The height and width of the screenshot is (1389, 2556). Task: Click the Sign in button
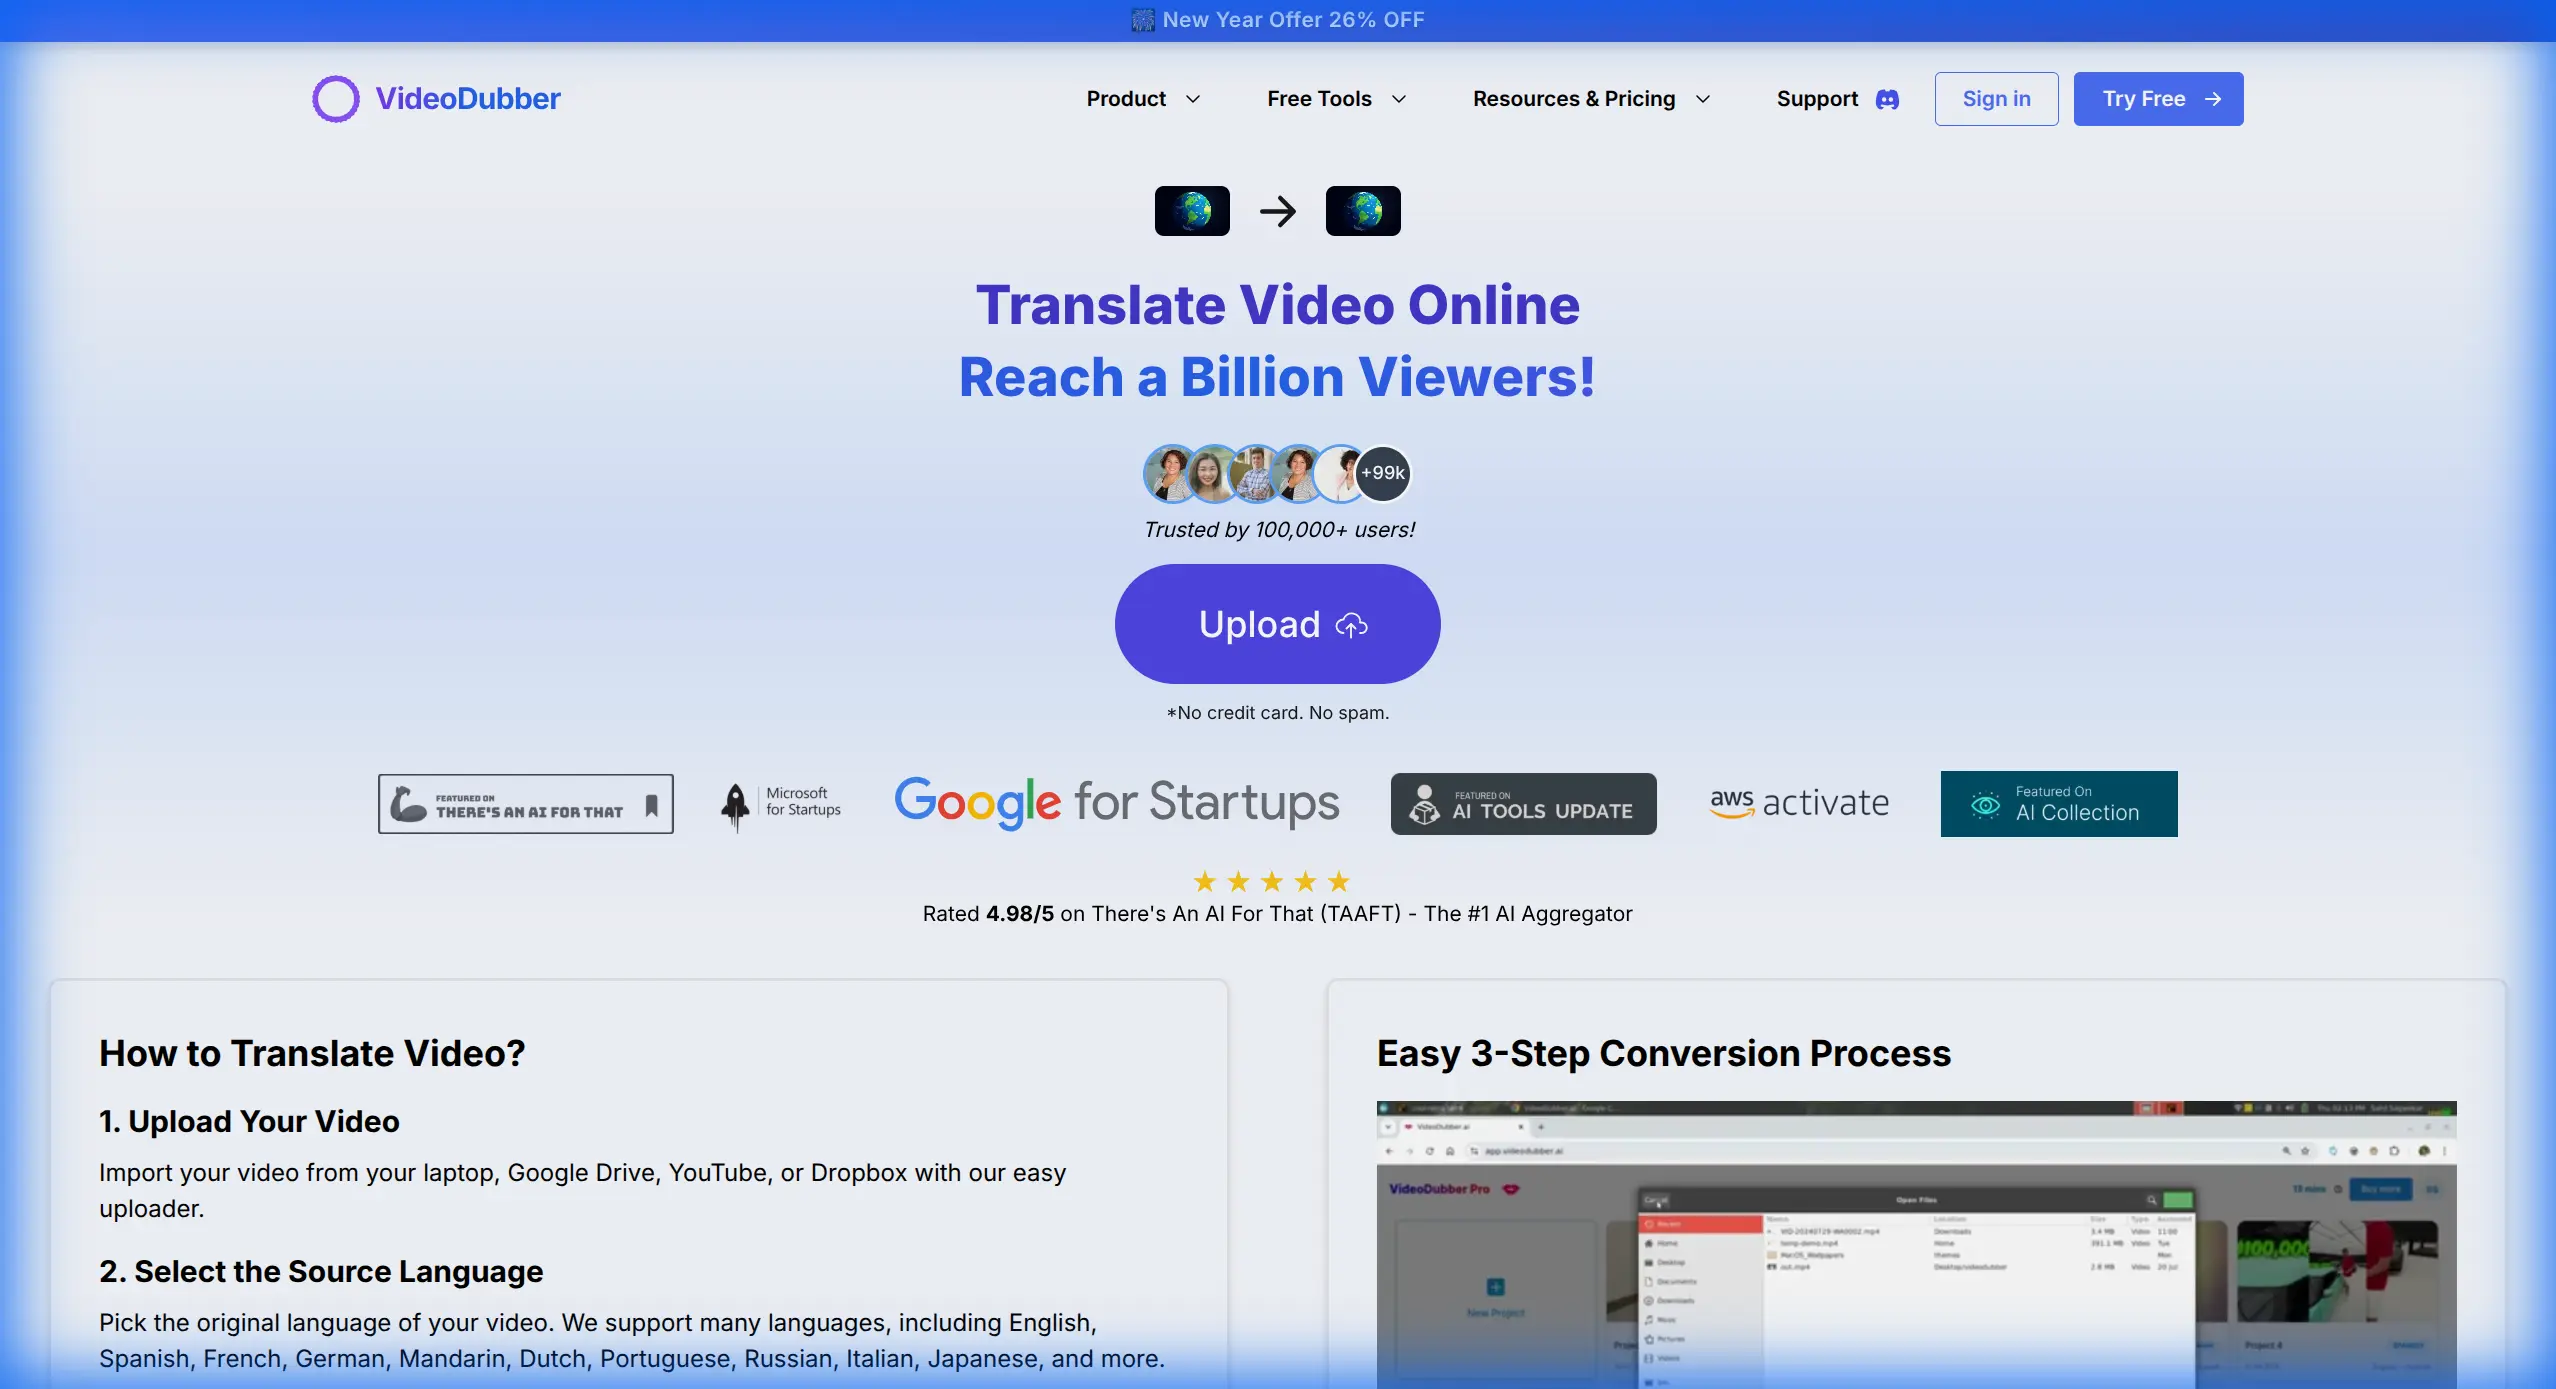[x=1994, y=98]
